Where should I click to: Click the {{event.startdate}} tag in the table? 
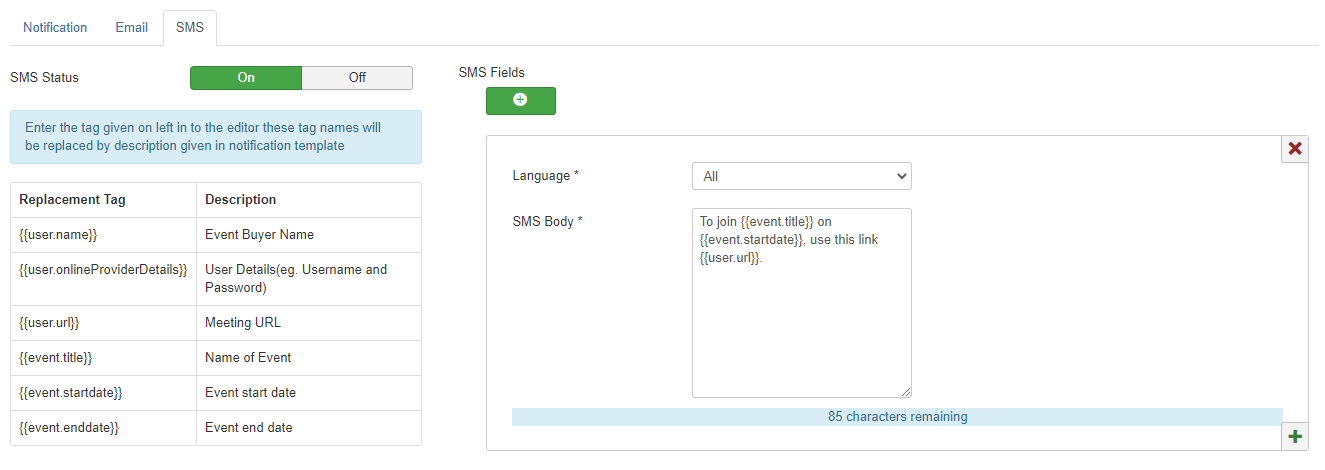(71, 393)
